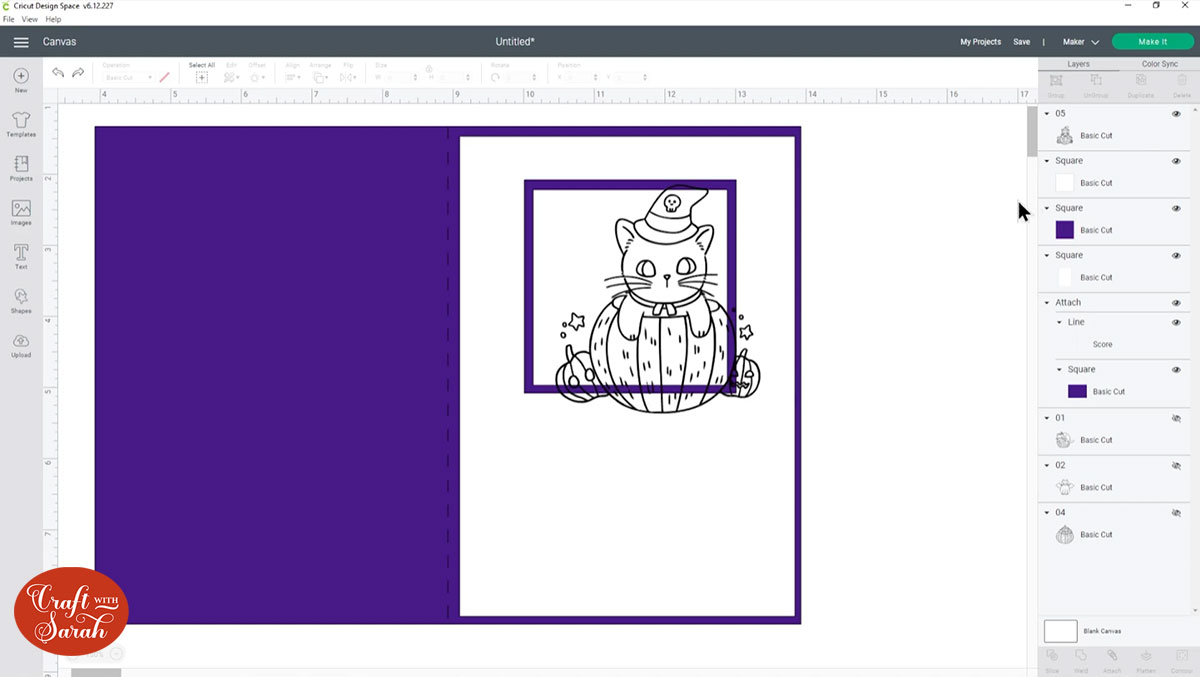Open the Operation Basic Cut dropdown
1200x677 pixels.
128,77
